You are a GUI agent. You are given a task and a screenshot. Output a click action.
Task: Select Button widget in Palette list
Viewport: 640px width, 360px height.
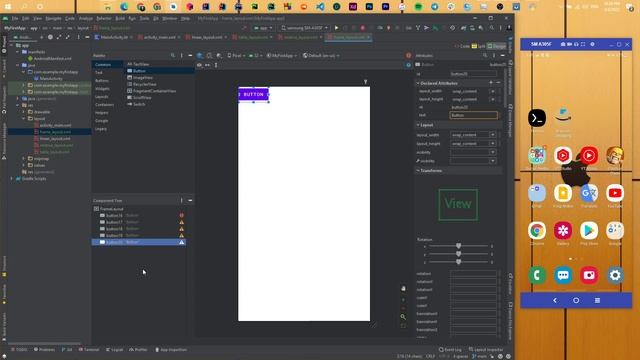[160, 71]
